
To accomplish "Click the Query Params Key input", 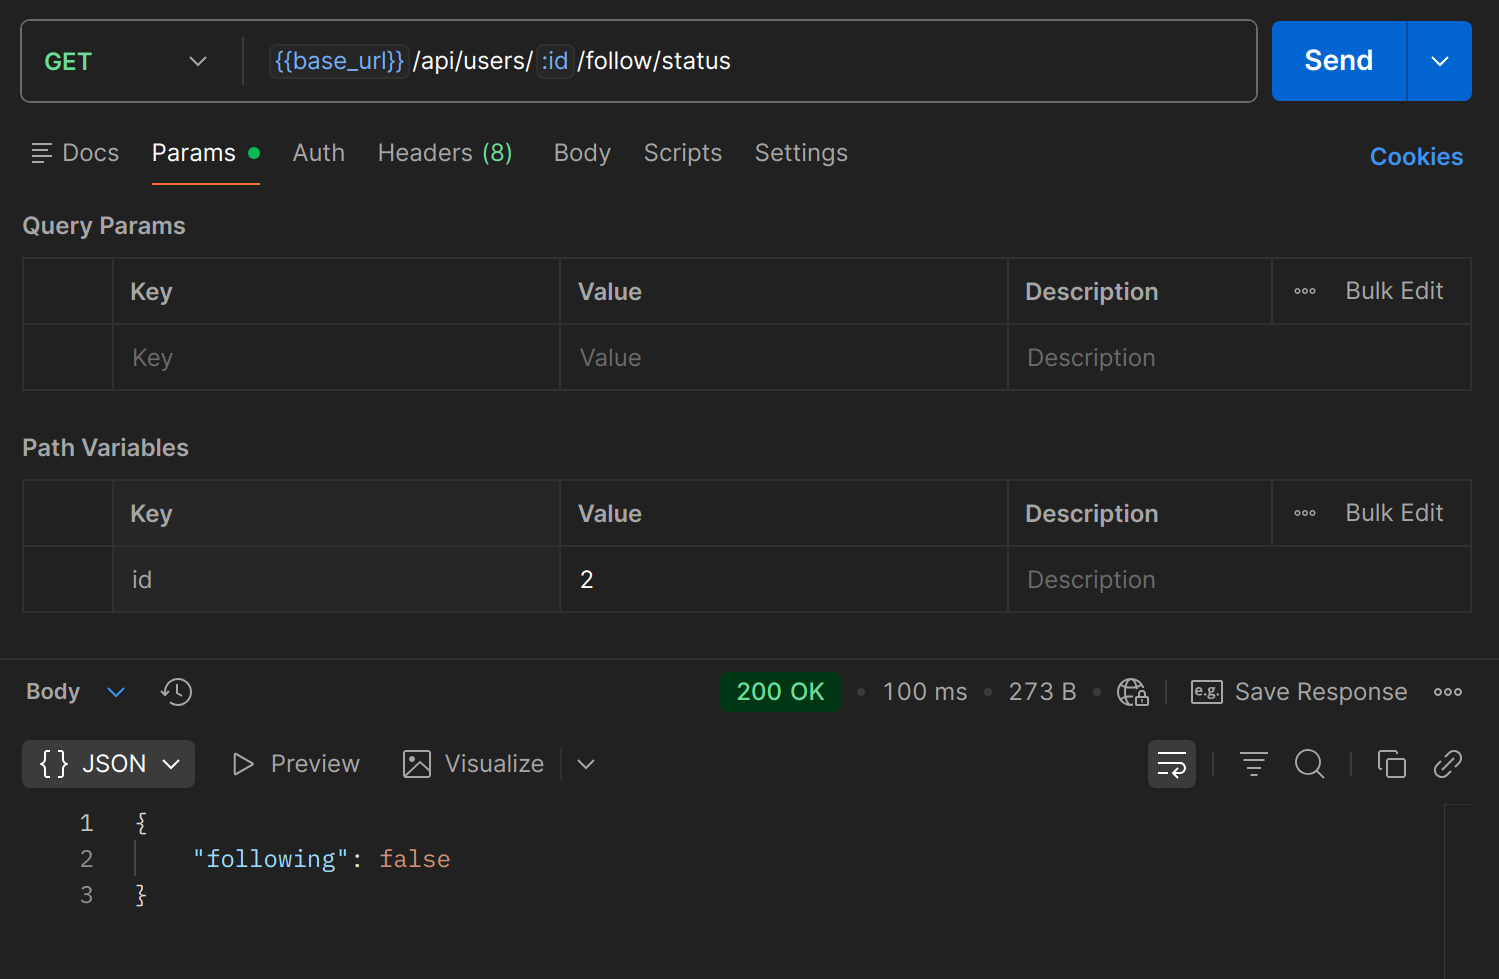I will point(336,358).
